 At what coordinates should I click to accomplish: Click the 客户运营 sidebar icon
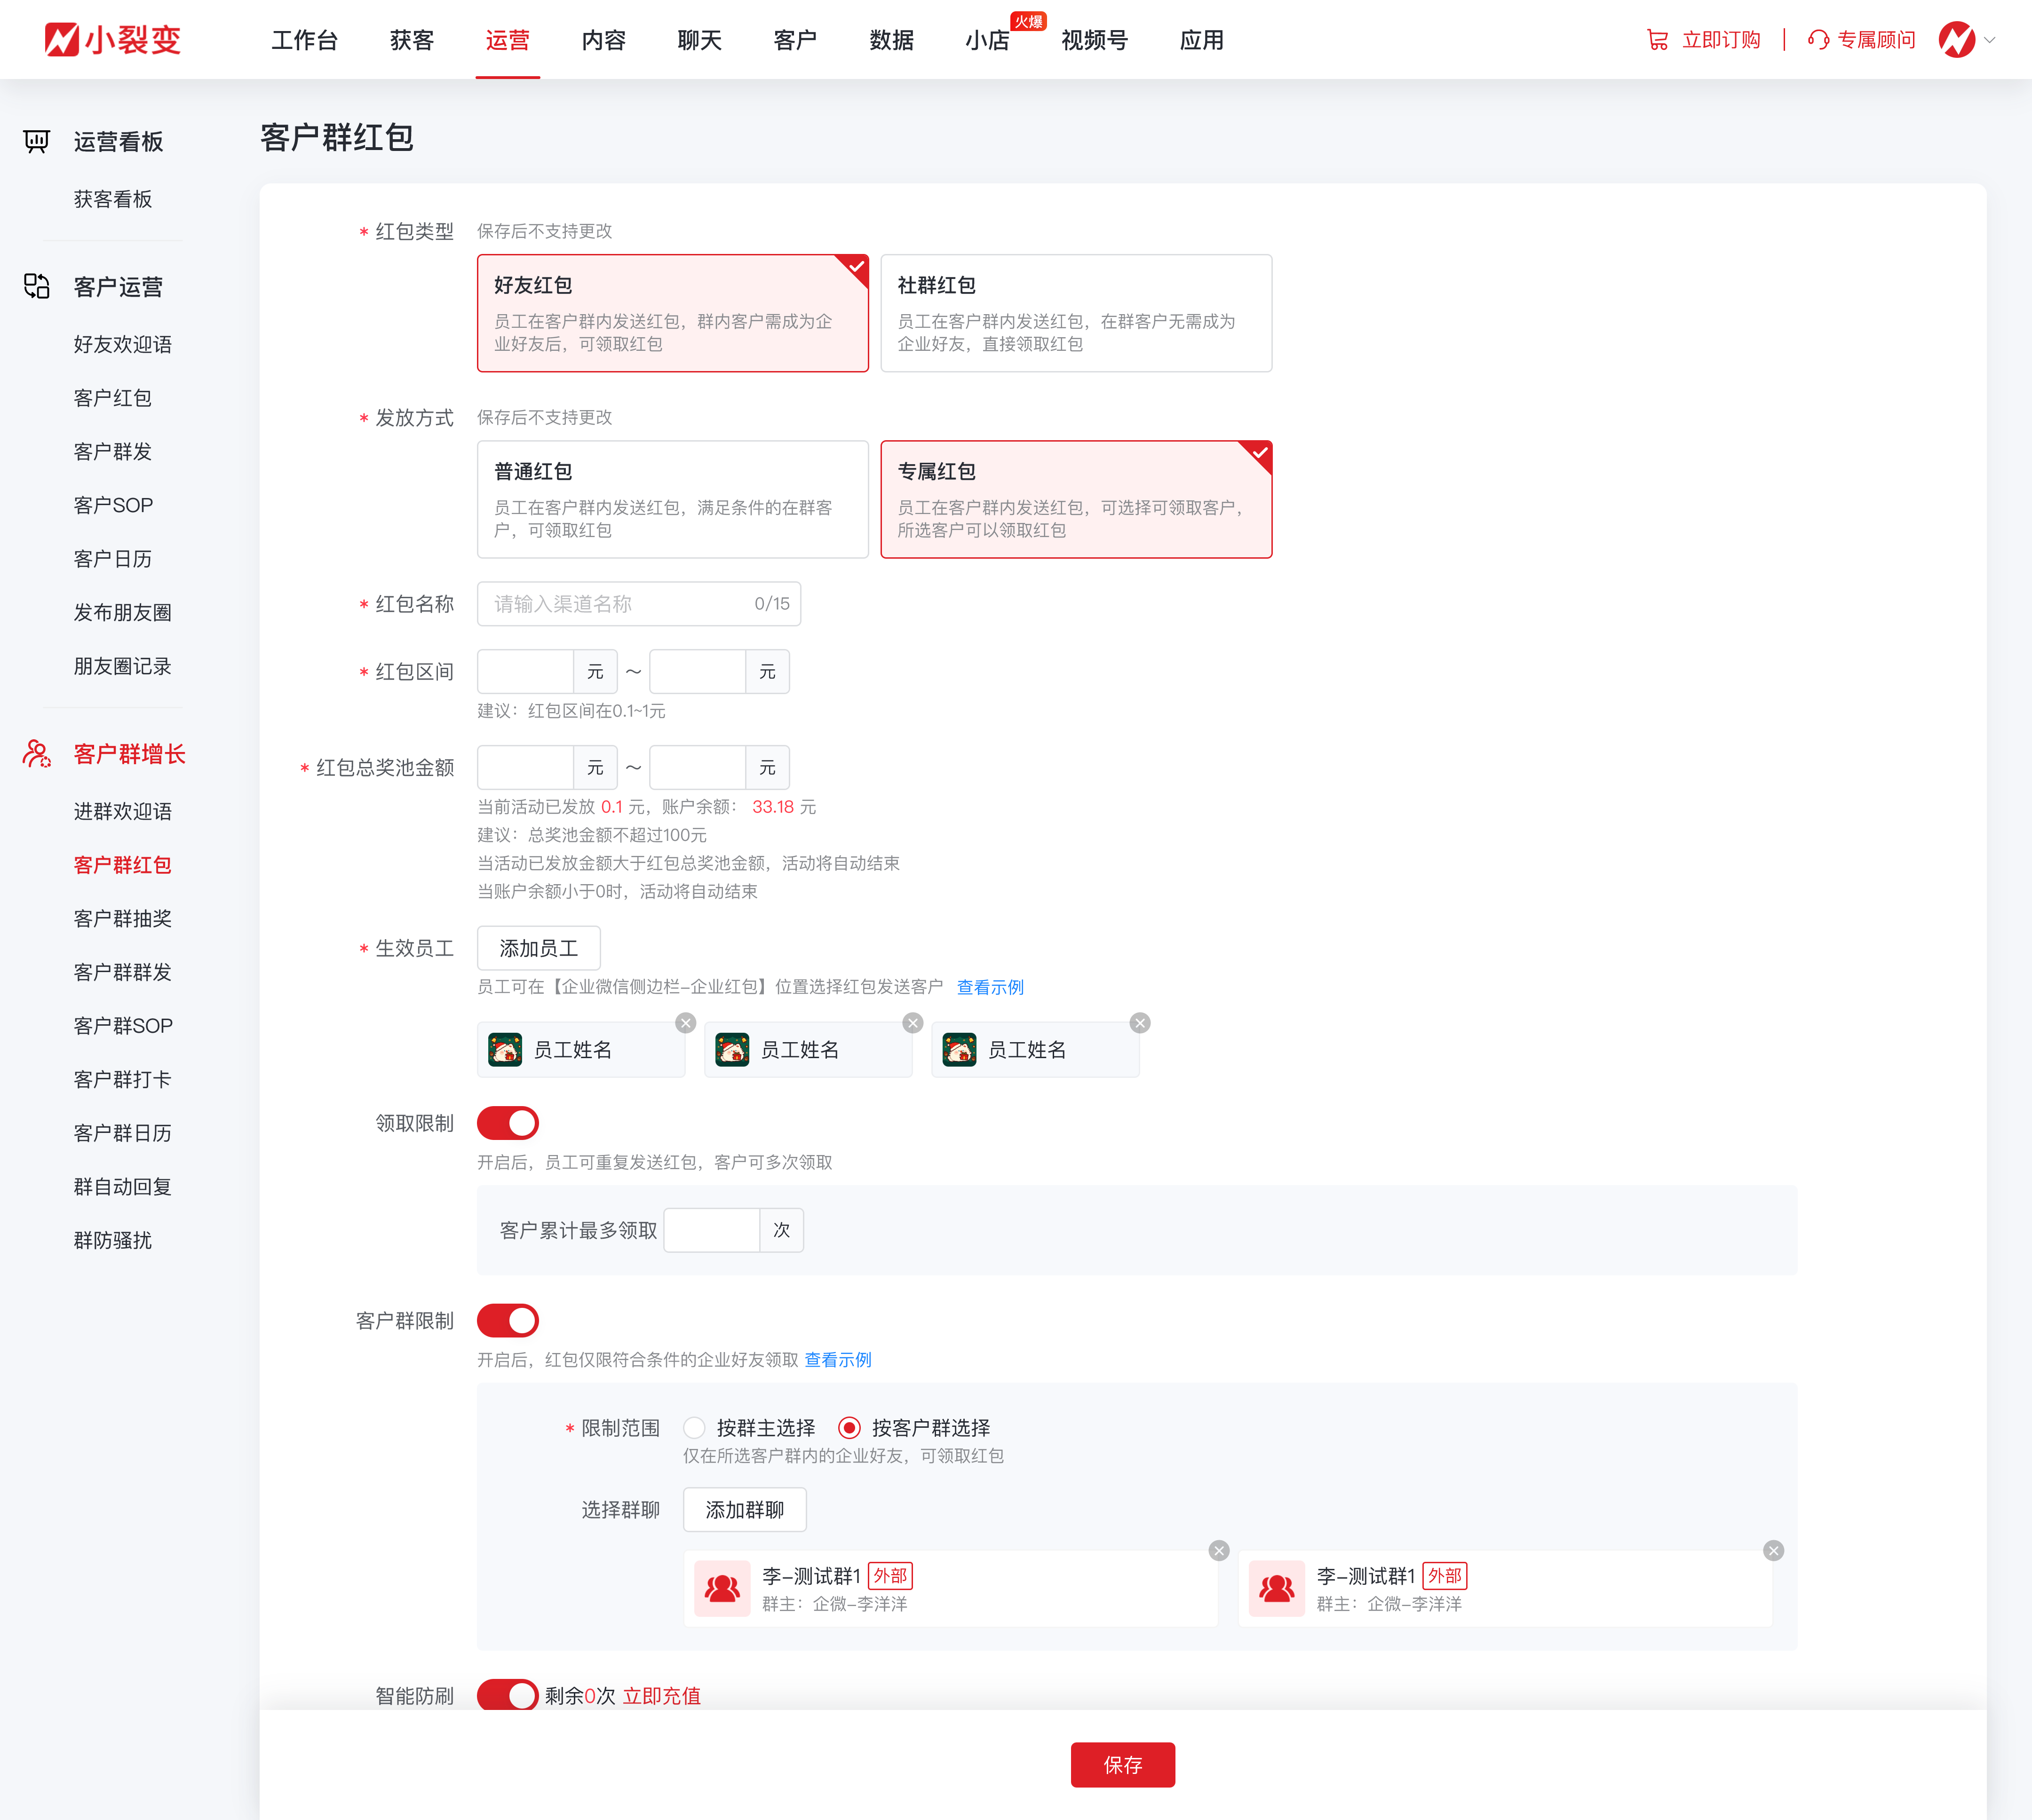[x=37, y=287]
